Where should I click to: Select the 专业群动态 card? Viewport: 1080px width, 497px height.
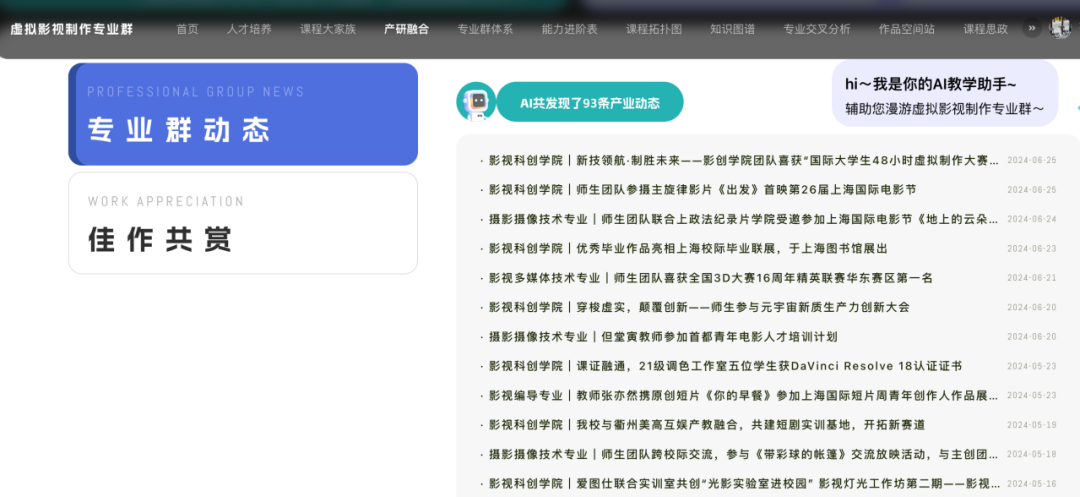tap(243, 114)
